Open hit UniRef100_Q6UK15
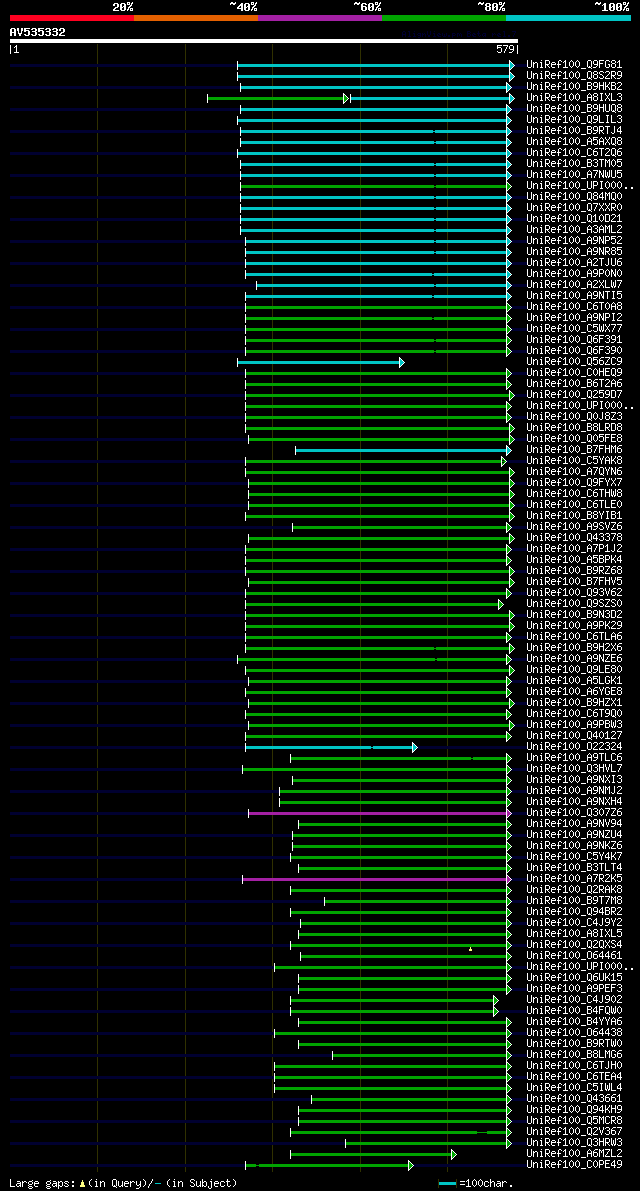 [x=574, y=978]
